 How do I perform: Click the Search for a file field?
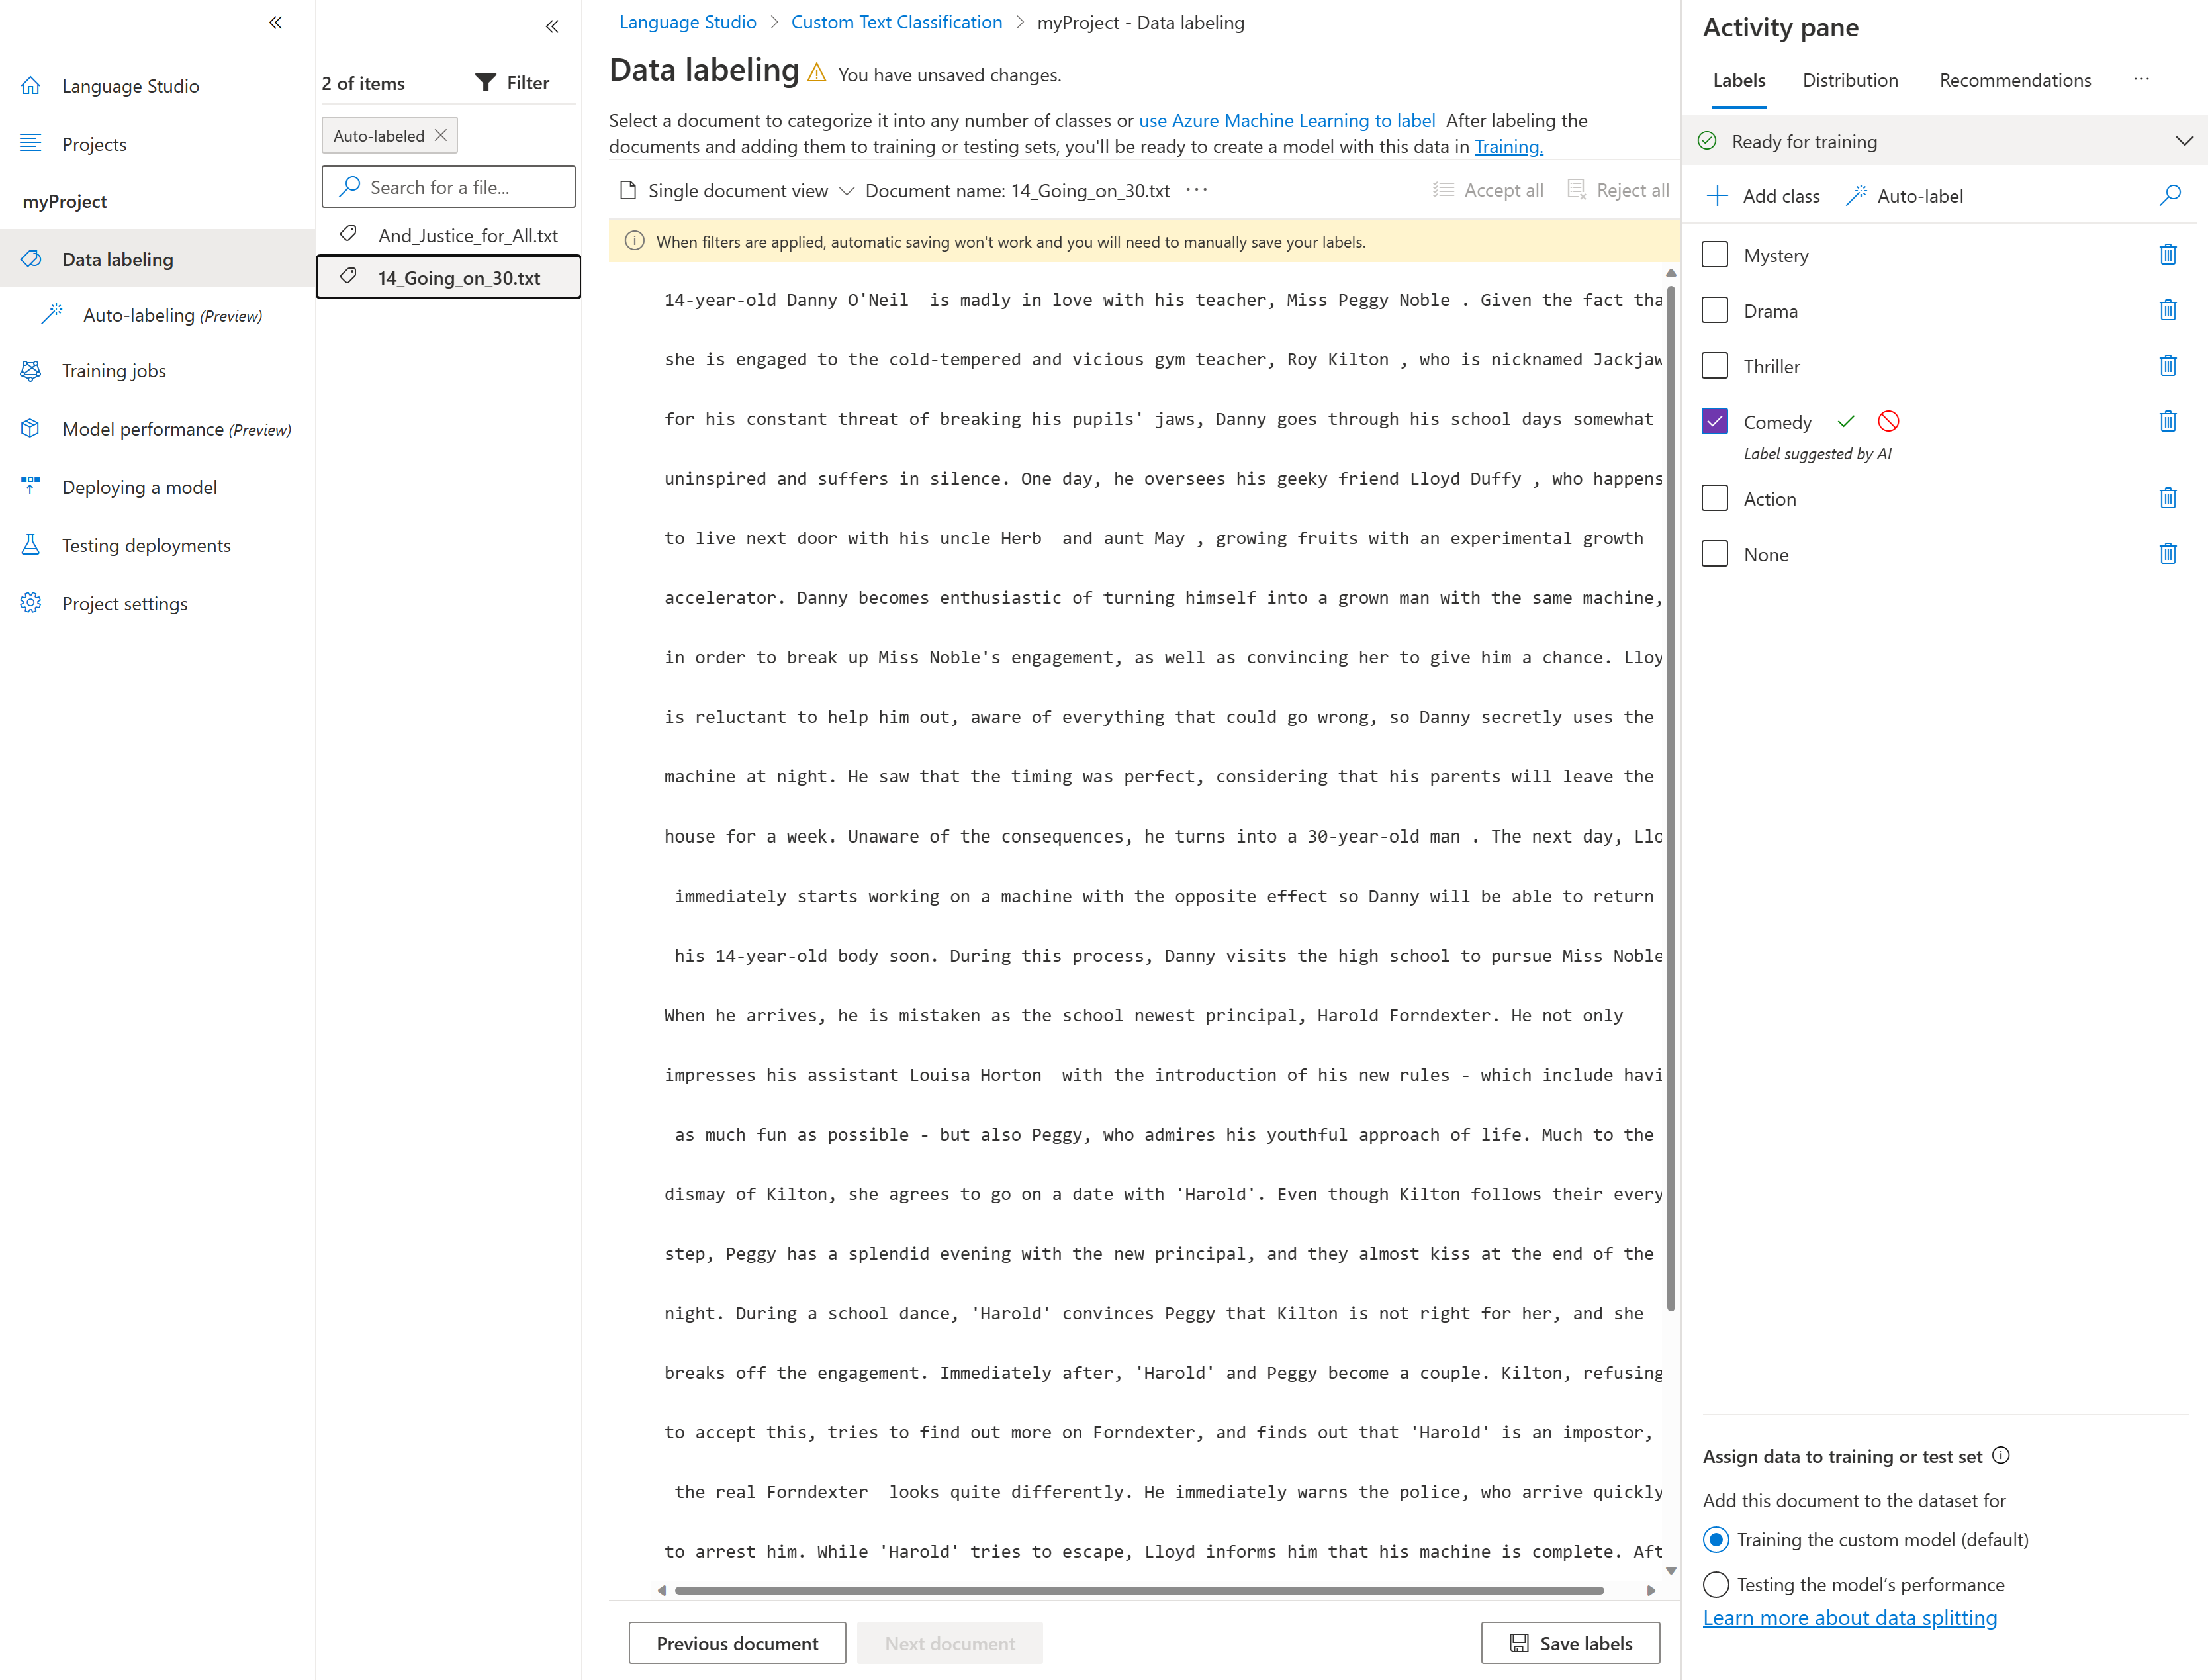(449, 187)
